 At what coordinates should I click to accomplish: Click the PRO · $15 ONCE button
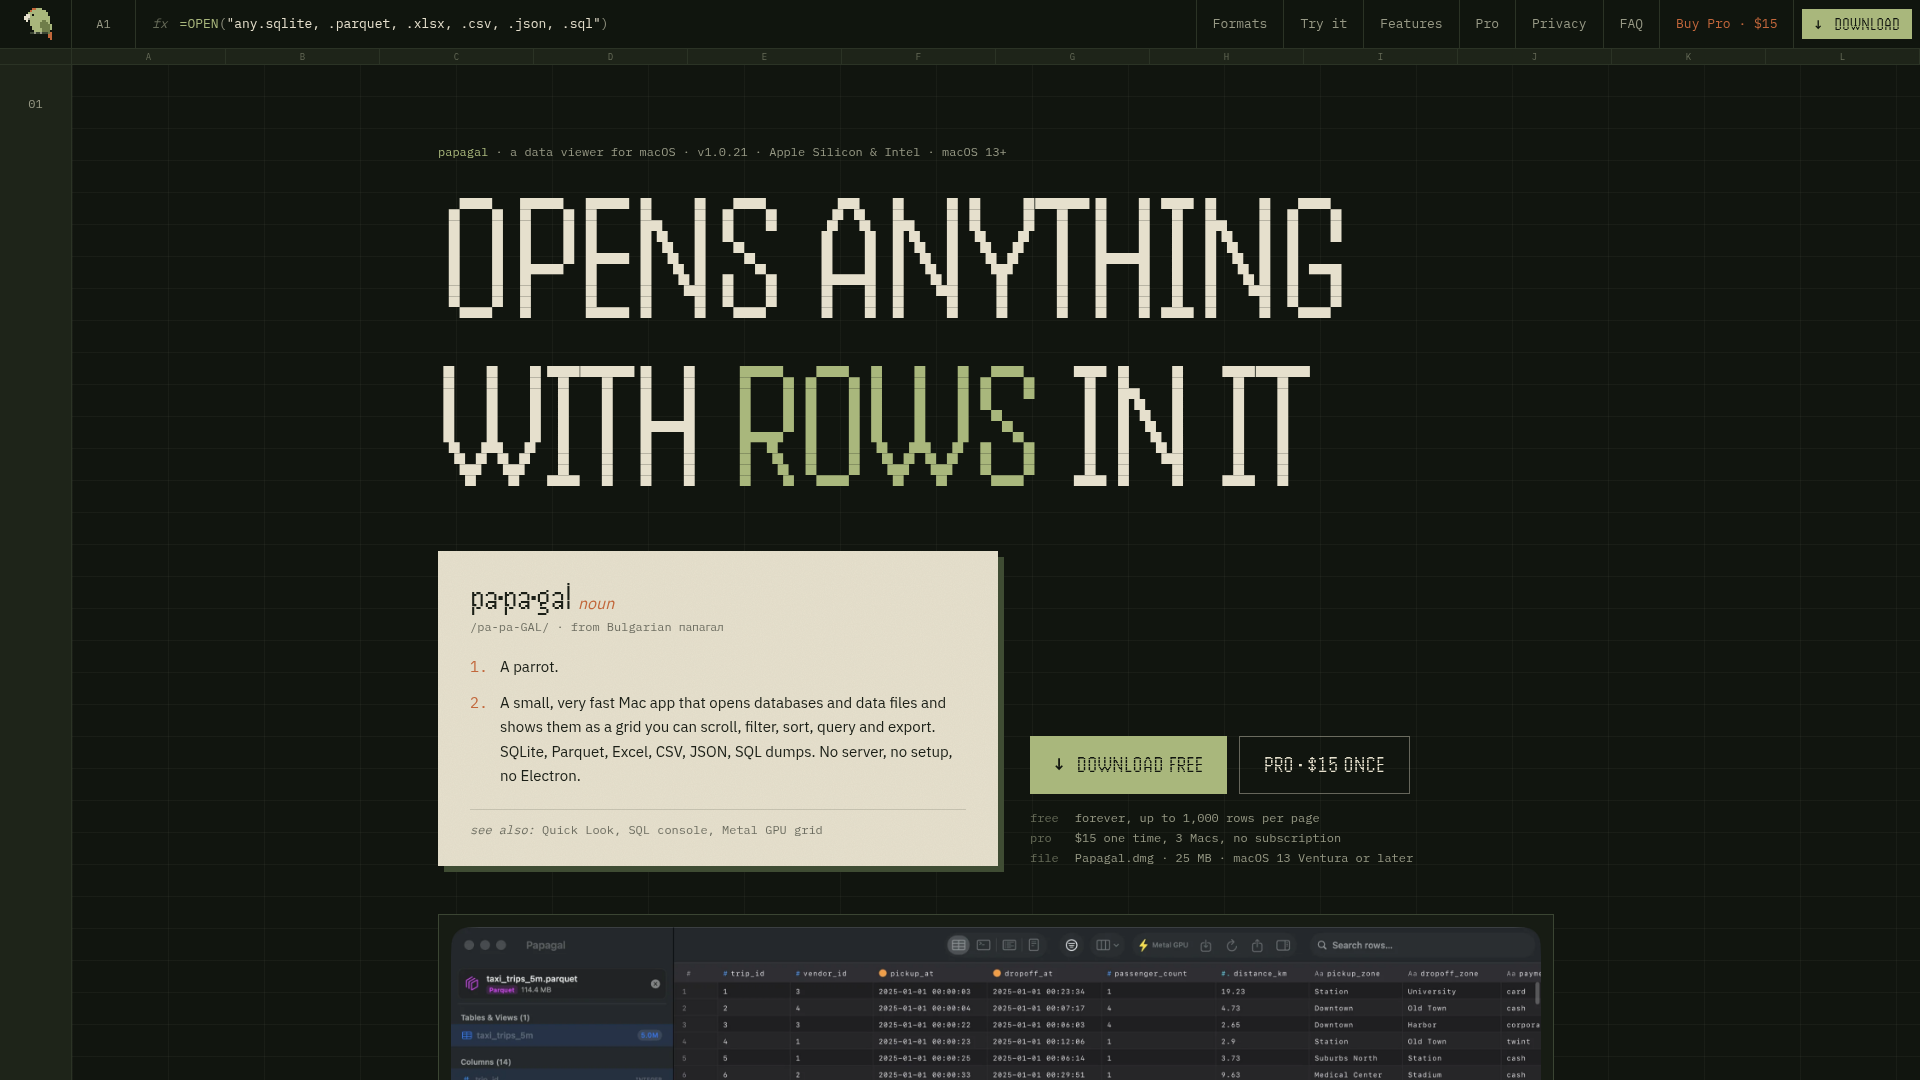1324,765
